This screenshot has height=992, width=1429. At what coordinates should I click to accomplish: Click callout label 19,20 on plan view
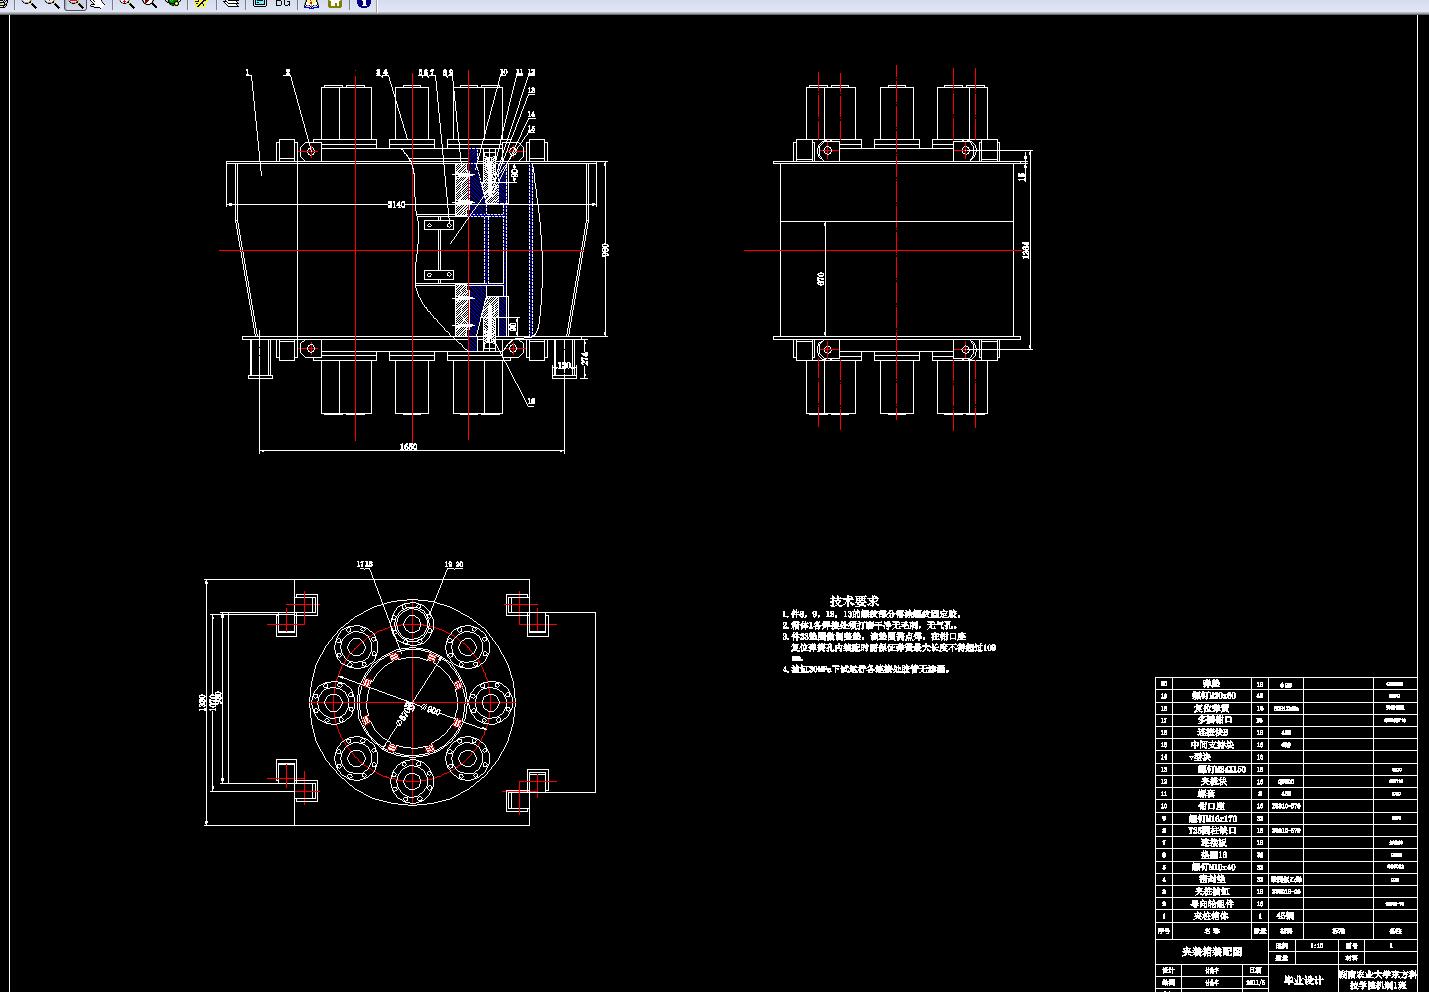click(x=453, y=564)
